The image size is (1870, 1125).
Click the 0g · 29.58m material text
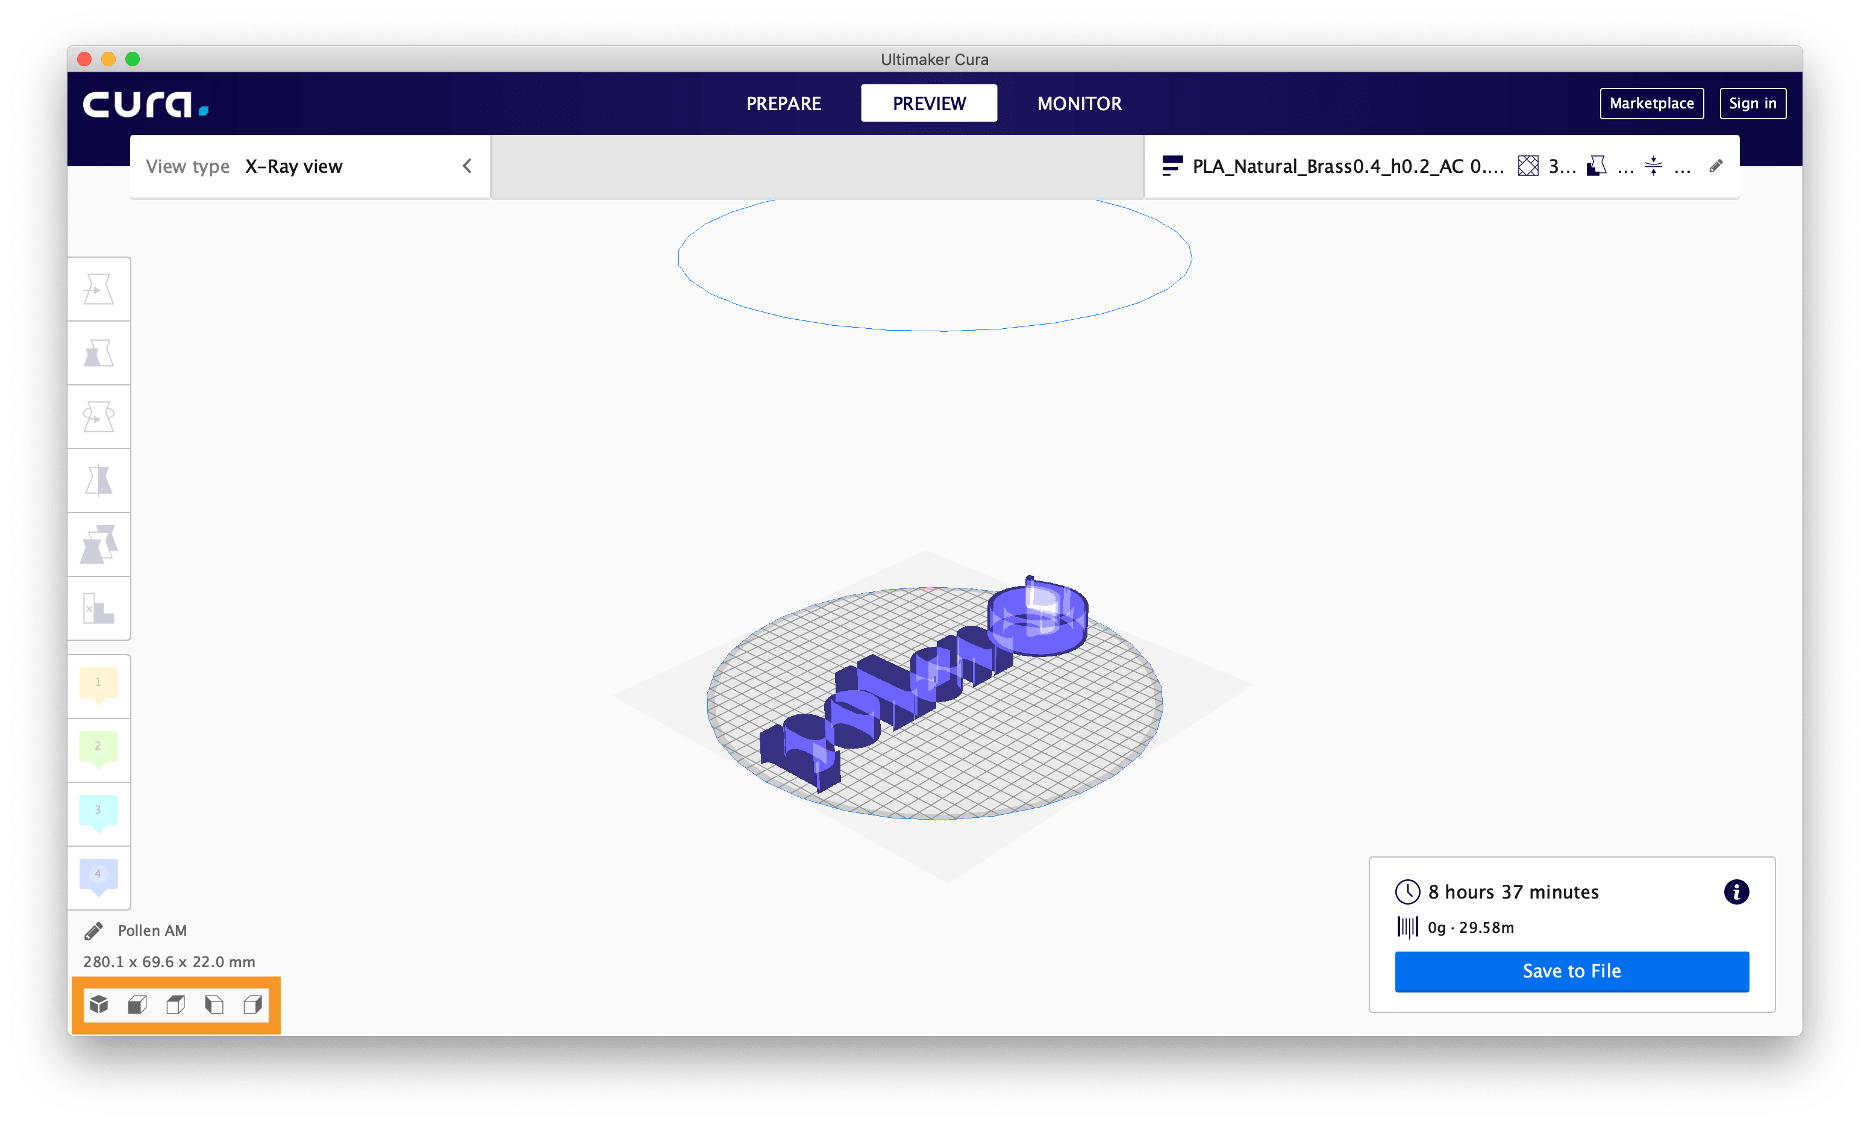(1470, 928)
